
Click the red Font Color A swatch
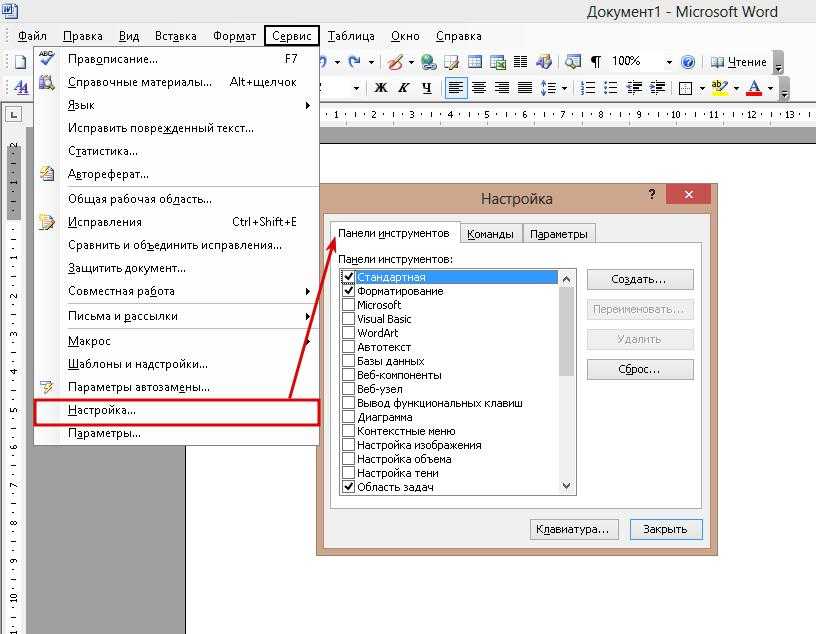point(754,87)
